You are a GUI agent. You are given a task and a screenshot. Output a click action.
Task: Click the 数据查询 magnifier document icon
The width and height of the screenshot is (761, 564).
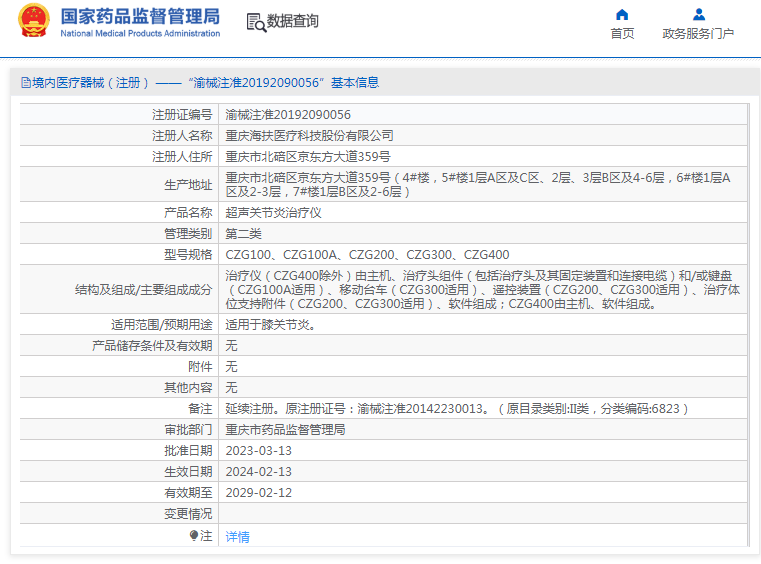255,21
